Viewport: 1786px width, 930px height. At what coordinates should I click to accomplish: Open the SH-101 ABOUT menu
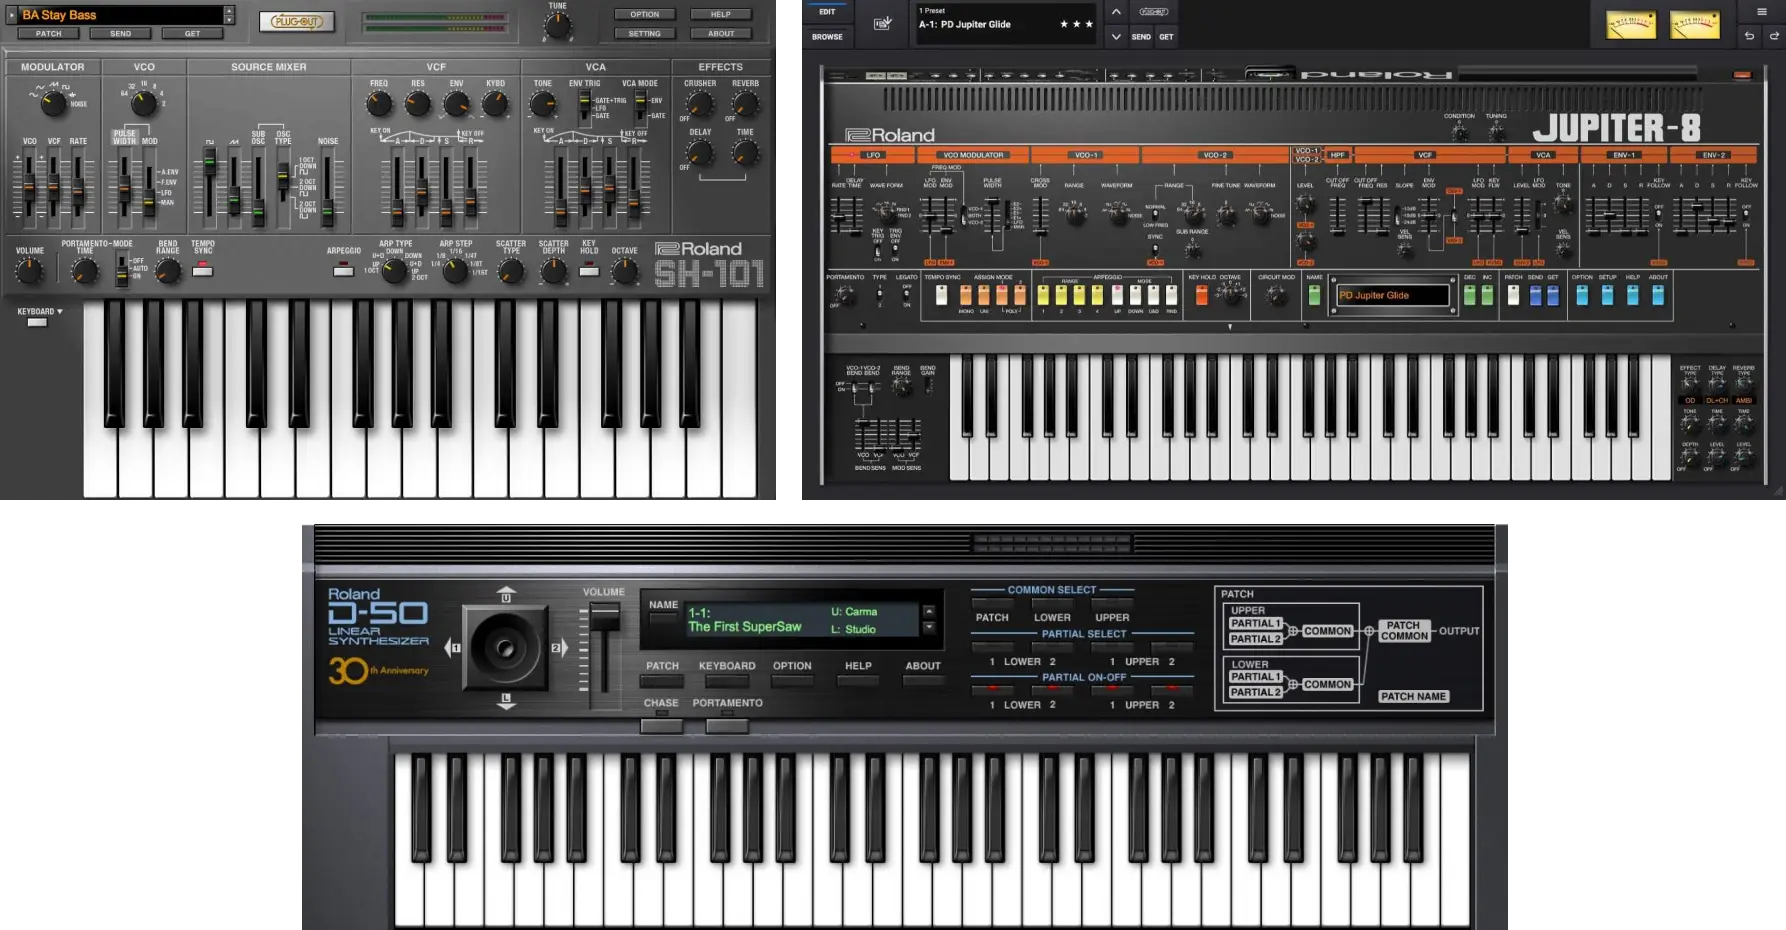(721, 33)
